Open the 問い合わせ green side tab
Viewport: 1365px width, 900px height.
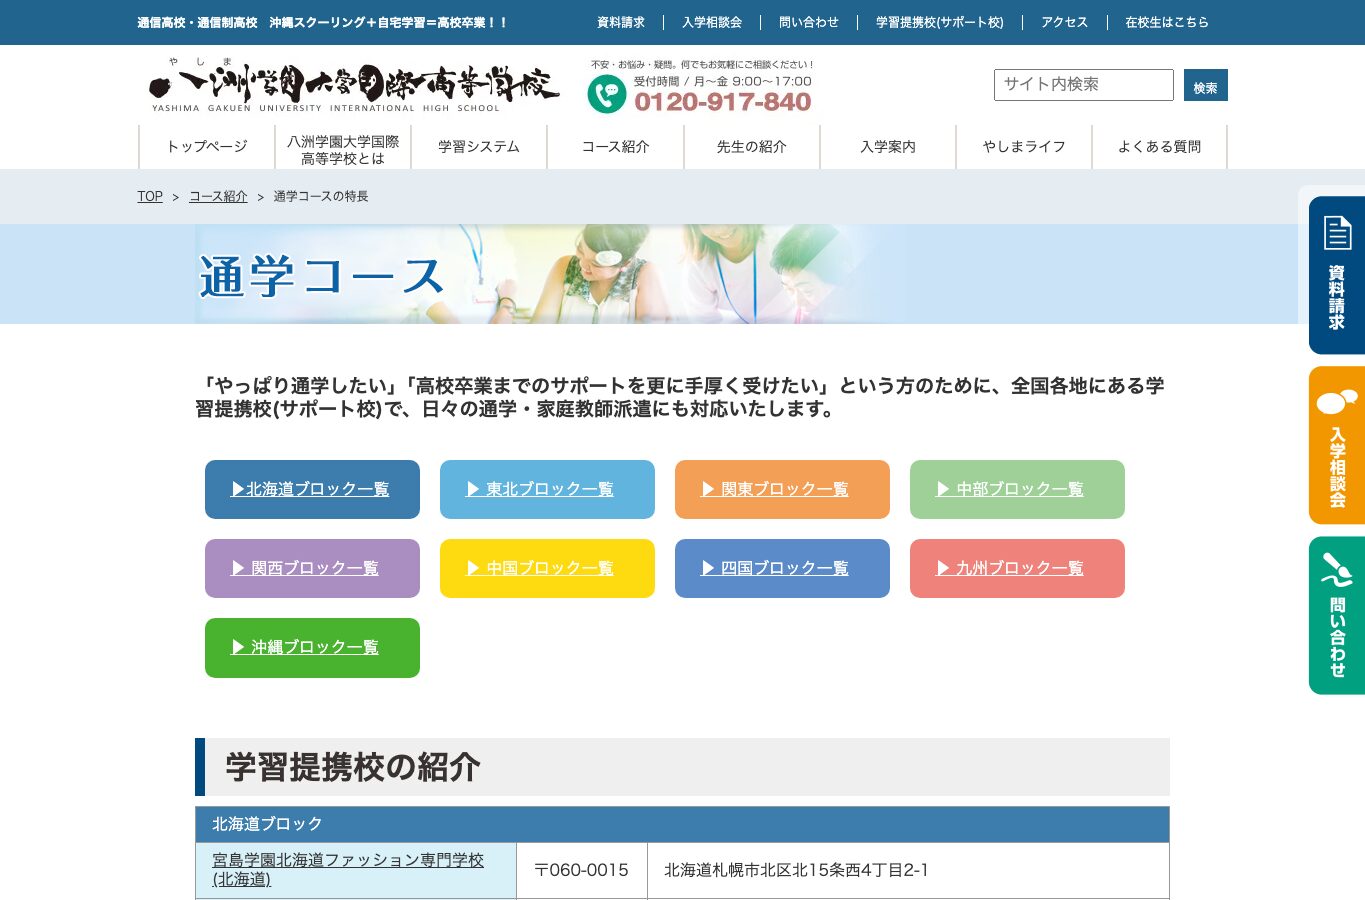tap(1337, 615)
